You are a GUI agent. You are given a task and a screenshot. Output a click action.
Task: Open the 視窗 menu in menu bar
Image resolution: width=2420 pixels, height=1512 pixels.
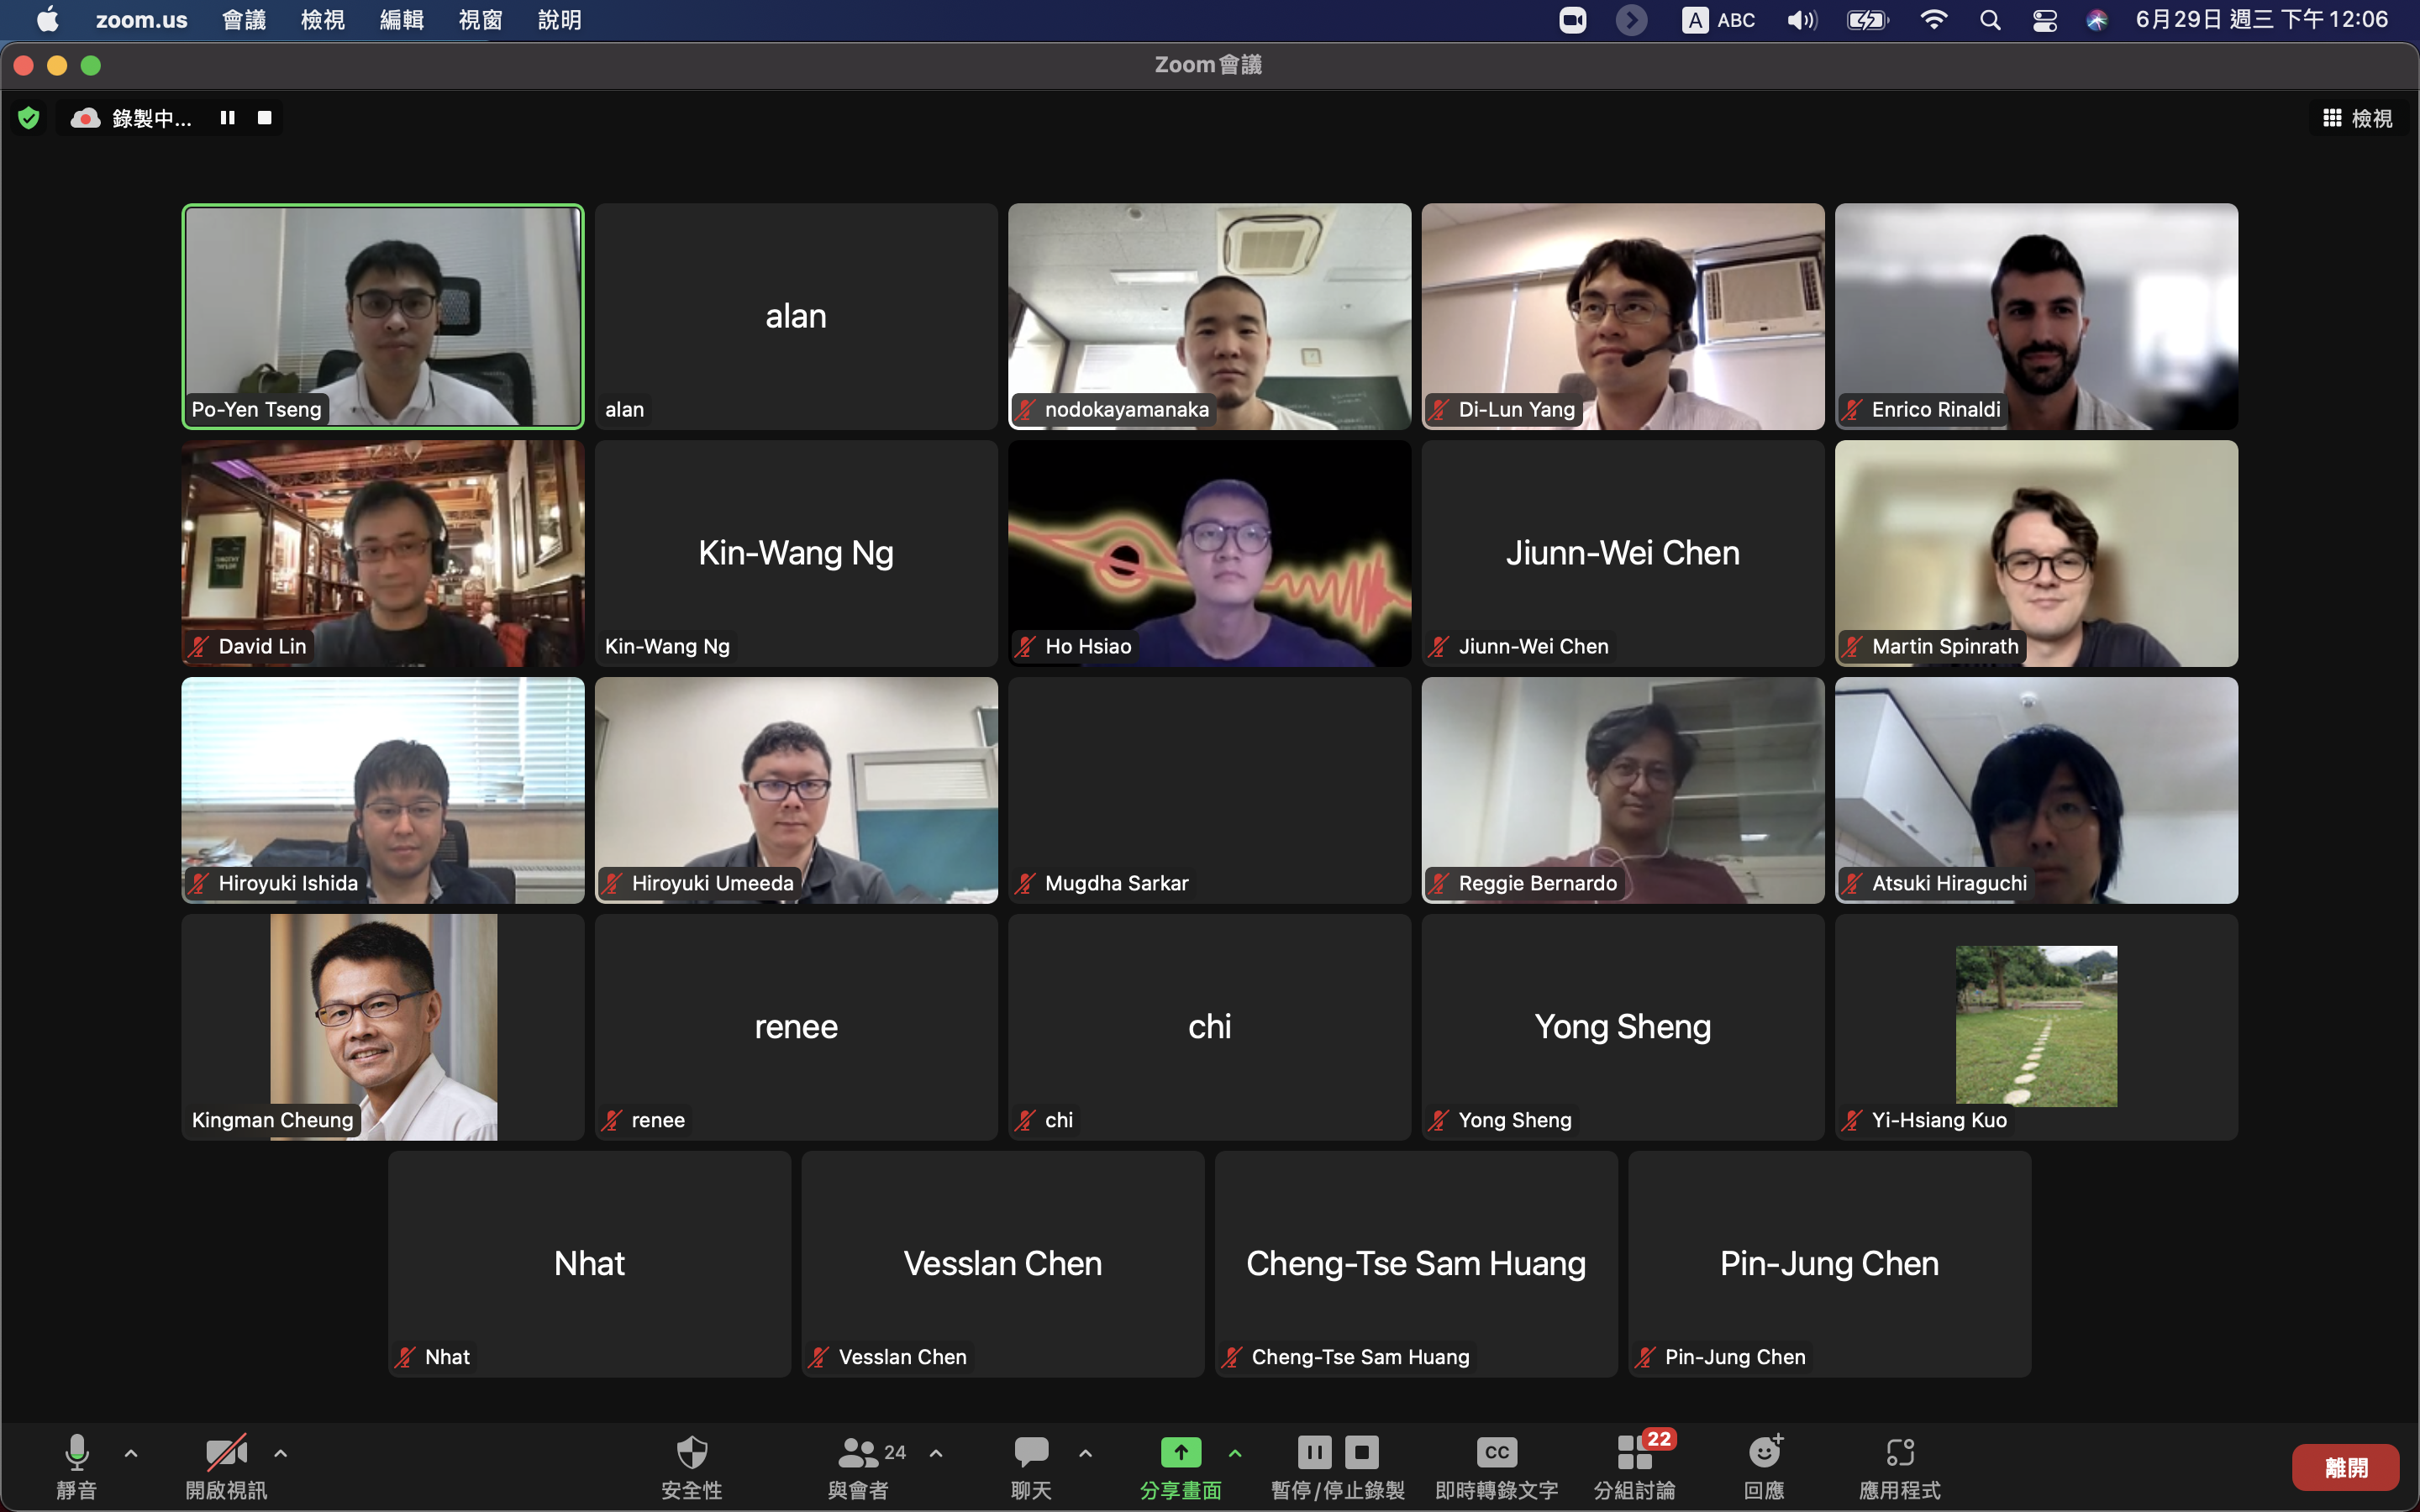[x=480, y=20]
